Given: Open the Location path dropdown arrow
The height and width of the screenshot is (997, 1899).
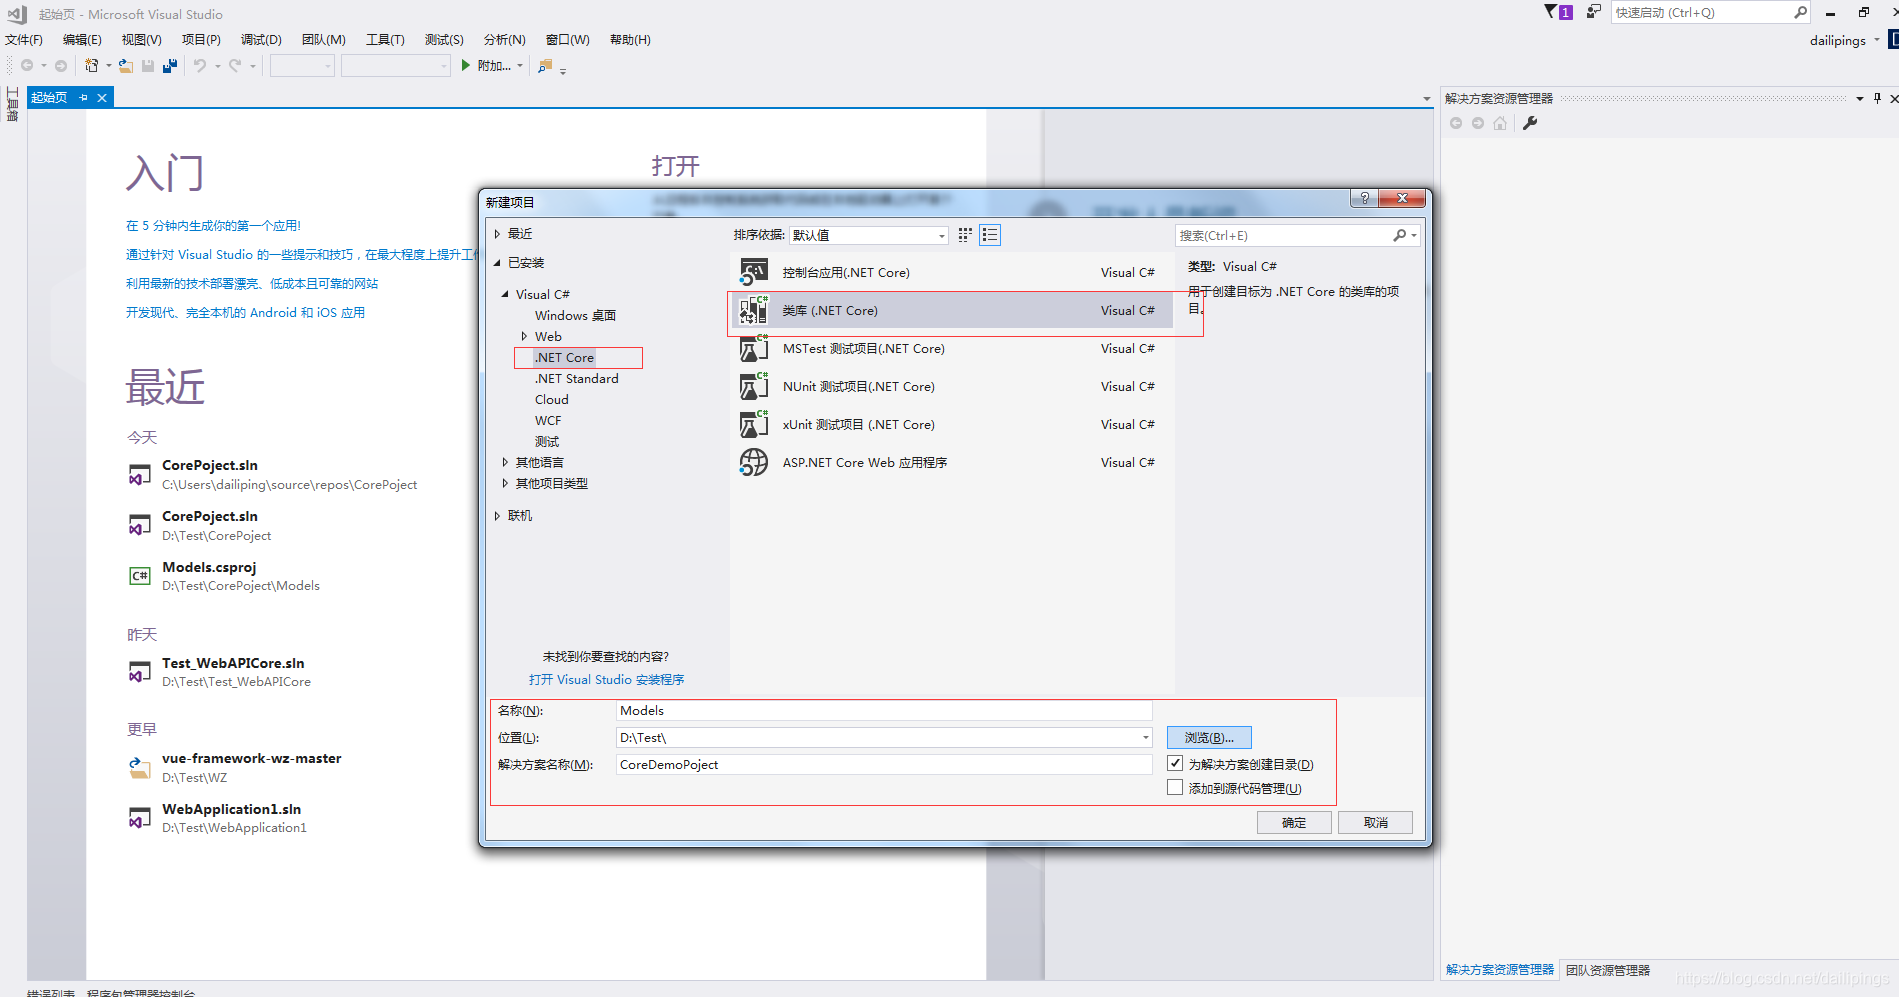Looking at the screenshot, I should 1145,737.
